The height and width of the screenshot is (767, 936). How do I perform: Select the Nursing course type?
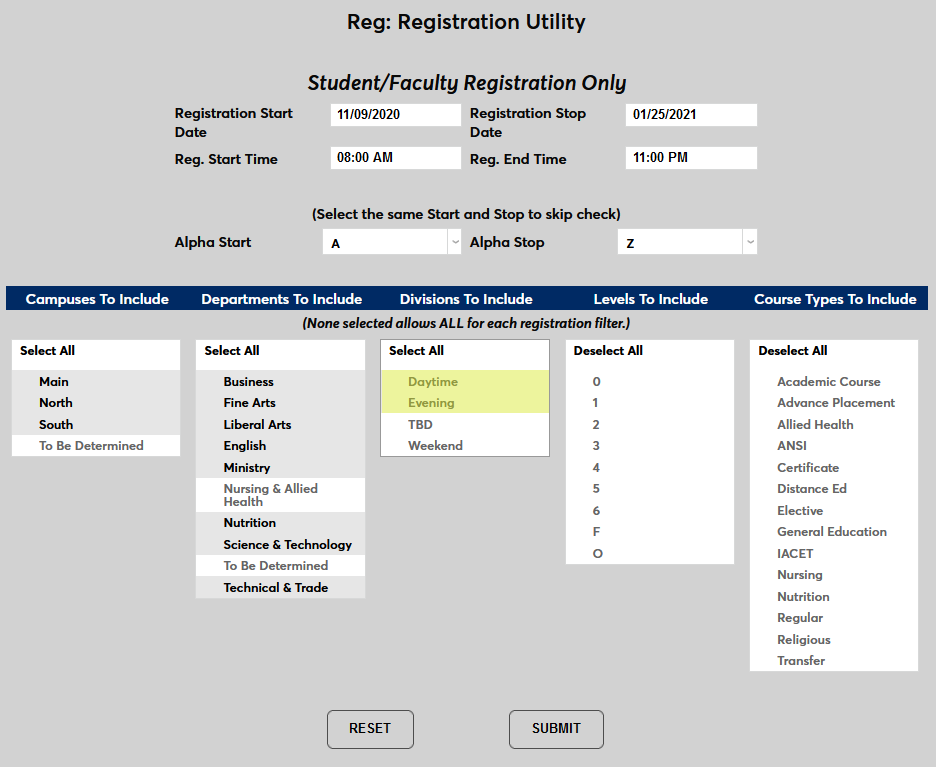(799, 574)
